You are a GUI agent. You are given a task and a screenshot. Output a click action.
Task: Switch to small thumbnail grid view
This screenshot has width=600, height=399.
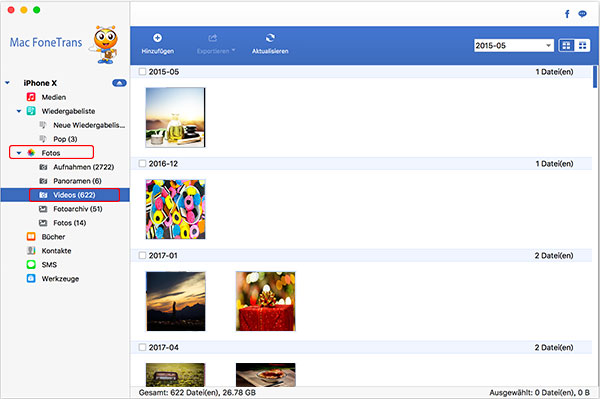point(582,46)
